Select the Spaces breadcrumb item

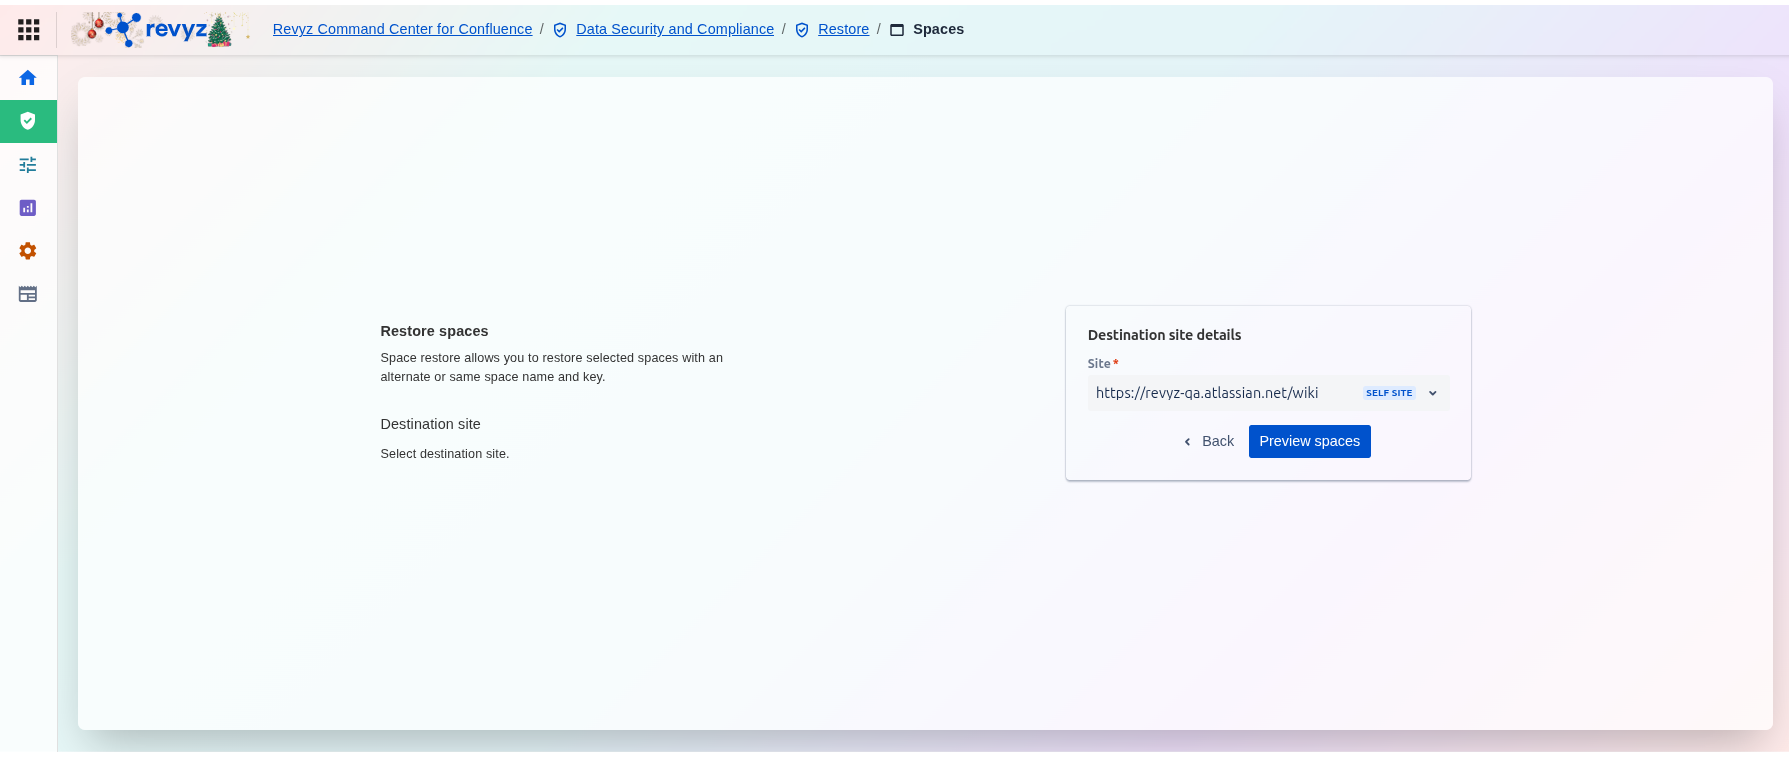tap(938, 29)
